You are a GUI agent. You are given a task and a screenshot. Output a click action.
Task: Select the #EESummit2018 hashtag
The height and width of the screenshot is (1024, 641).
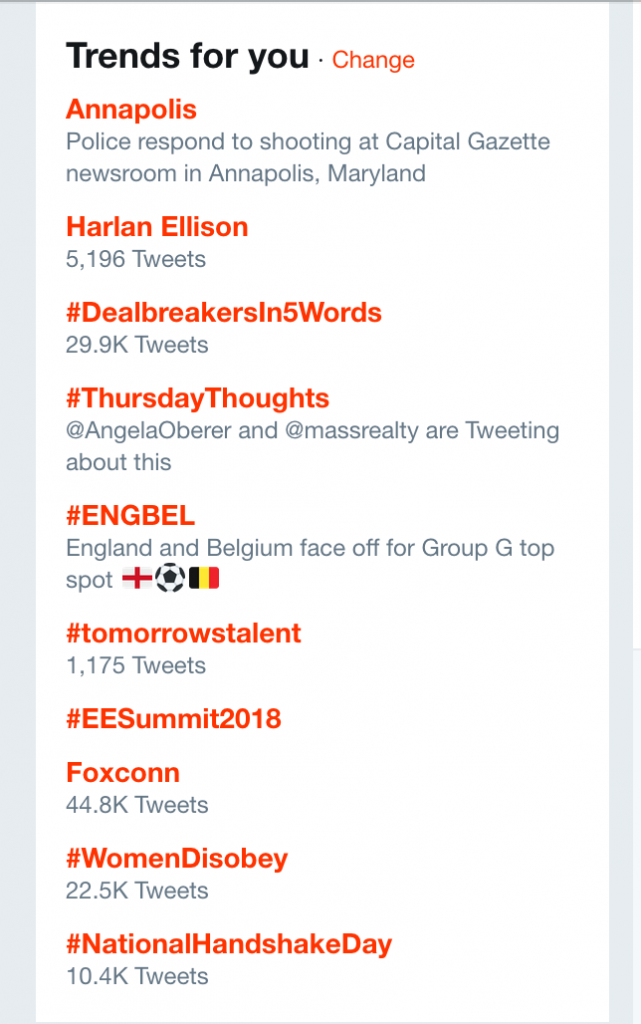(173, 719)
